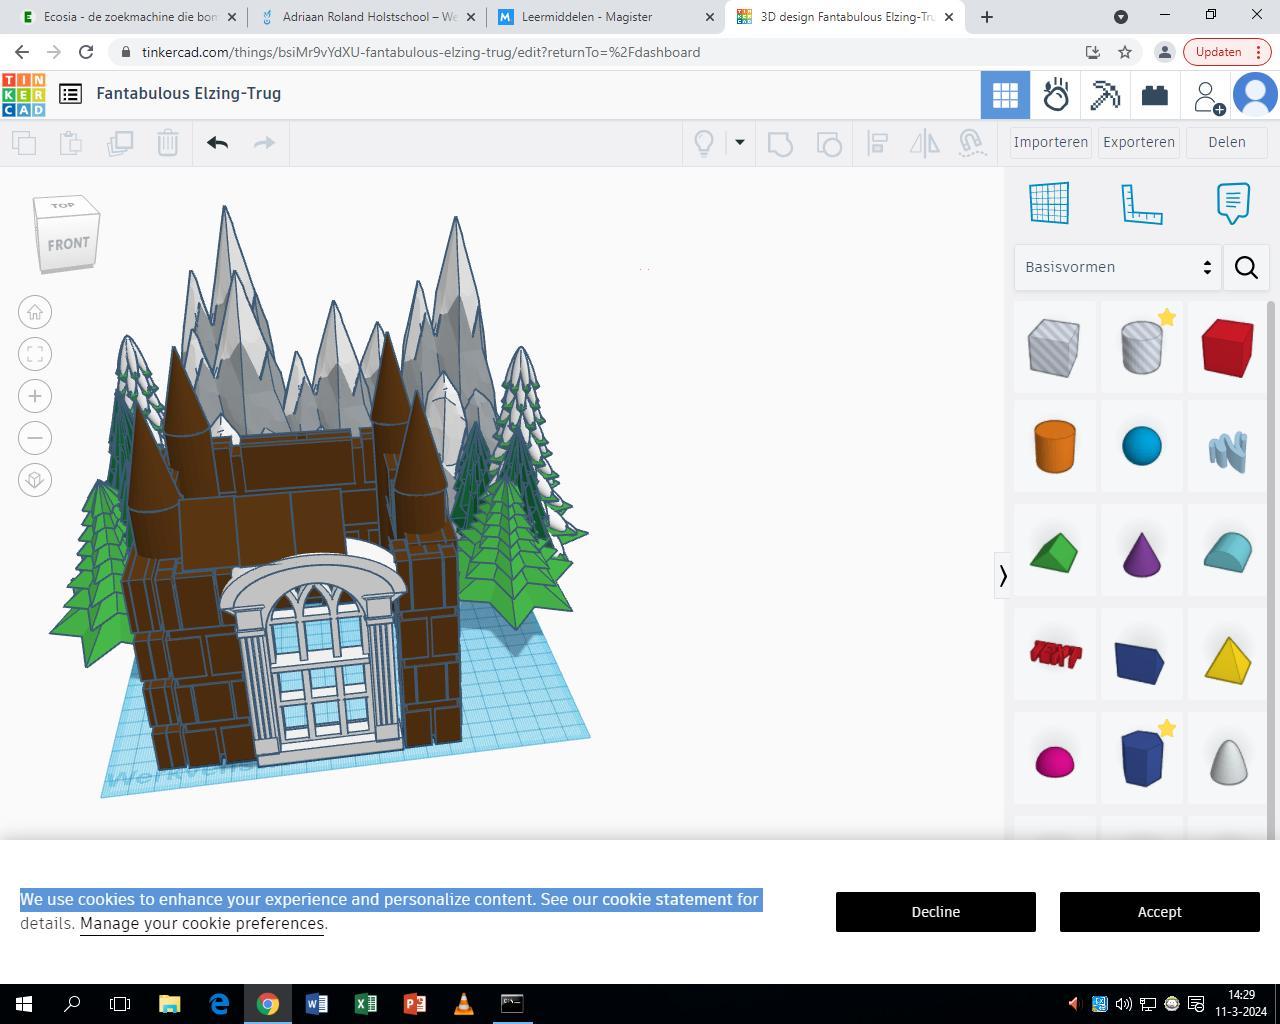Toggle orthographic perspective view cube icon

point(35,480)
